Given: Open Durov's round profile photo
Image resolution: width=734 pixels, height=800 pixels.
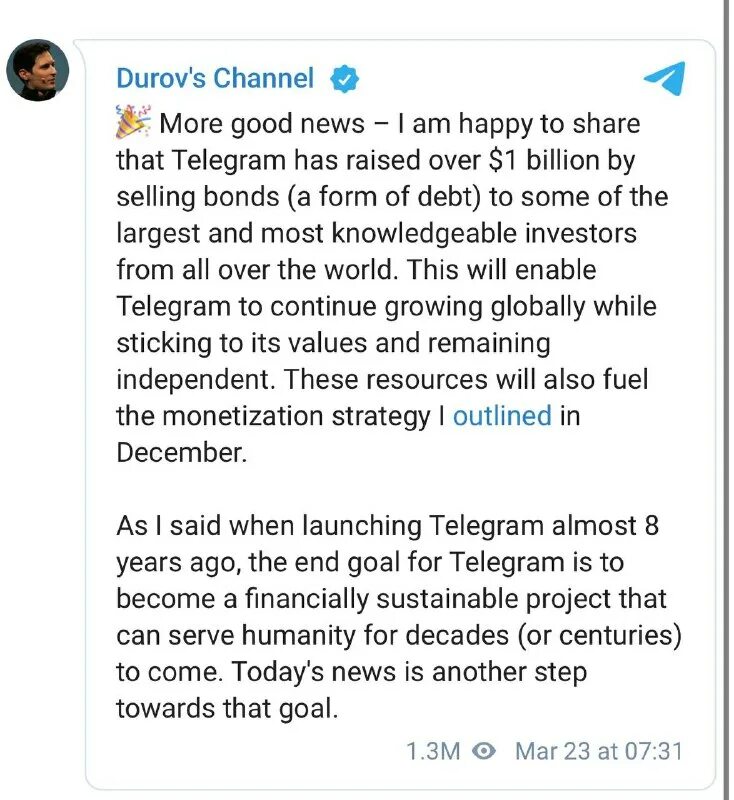Looking at the screenshot, I should click(x=38, y=70).
